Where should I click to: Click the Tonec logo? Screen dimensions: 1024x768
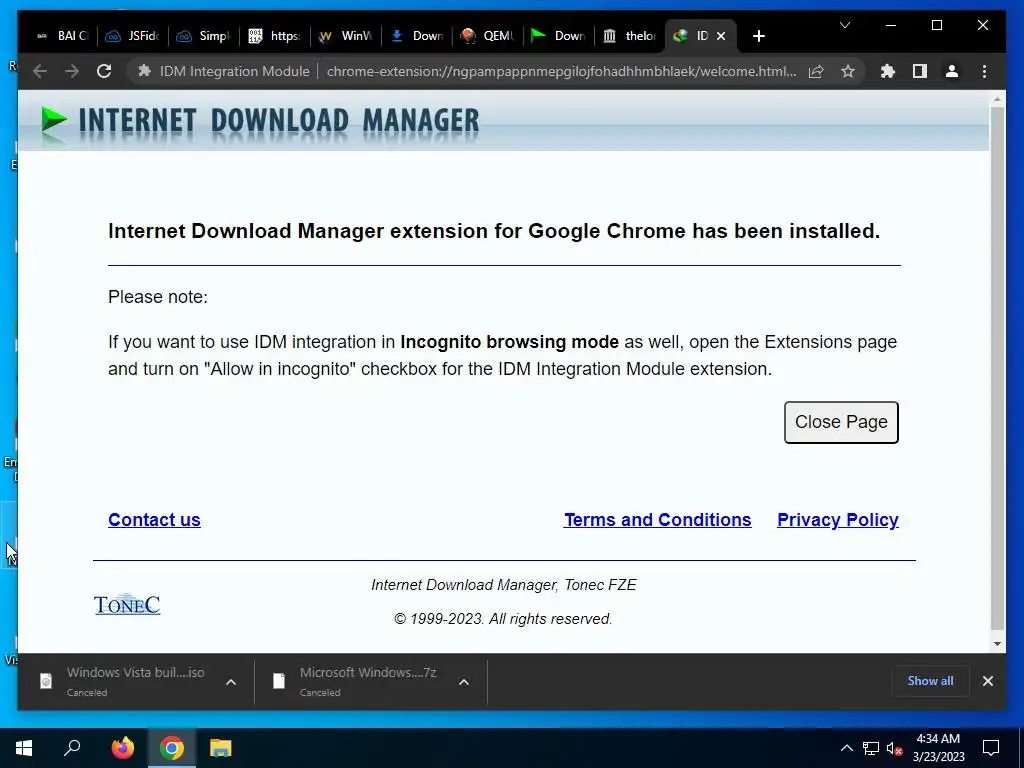[127, 605]
